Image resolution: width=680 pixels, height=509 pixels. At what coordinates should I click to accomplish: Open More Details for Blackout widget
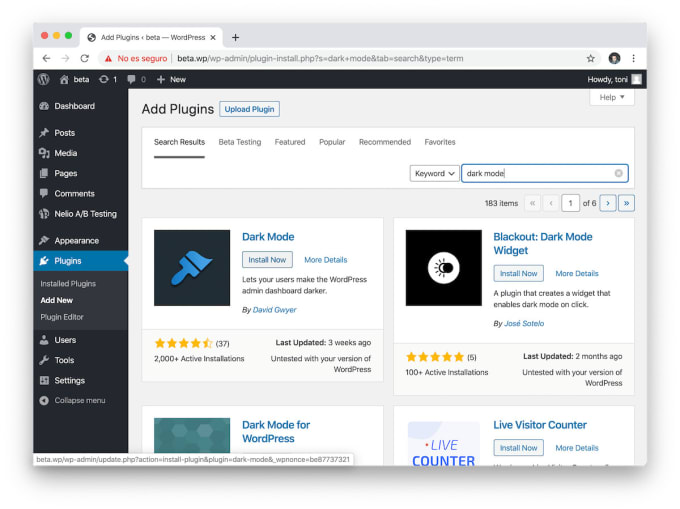tap(577, 273)
